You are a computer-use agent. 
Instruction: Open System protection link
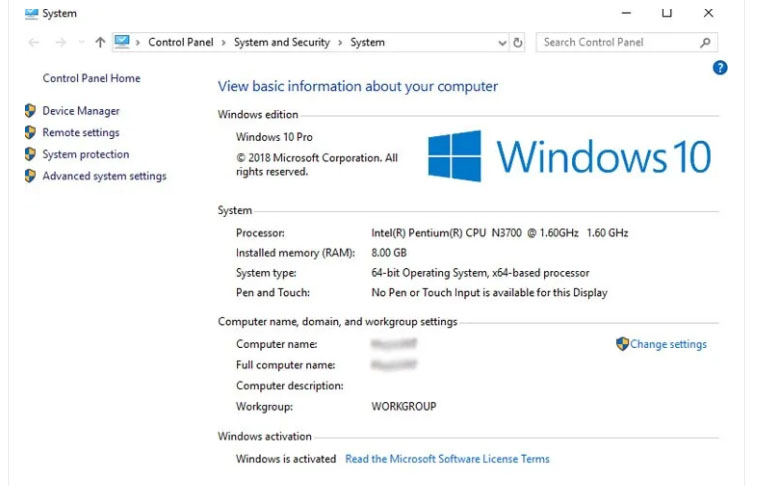pos(86,154)
